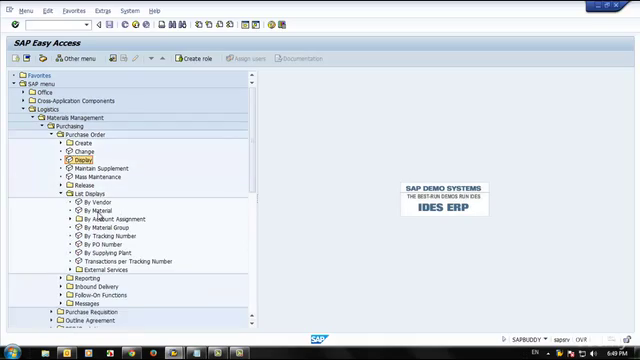Click the tree scrollbar bottom down arrow
The height and width of the screenshot is (360, 640).
(x=252, y=323)
